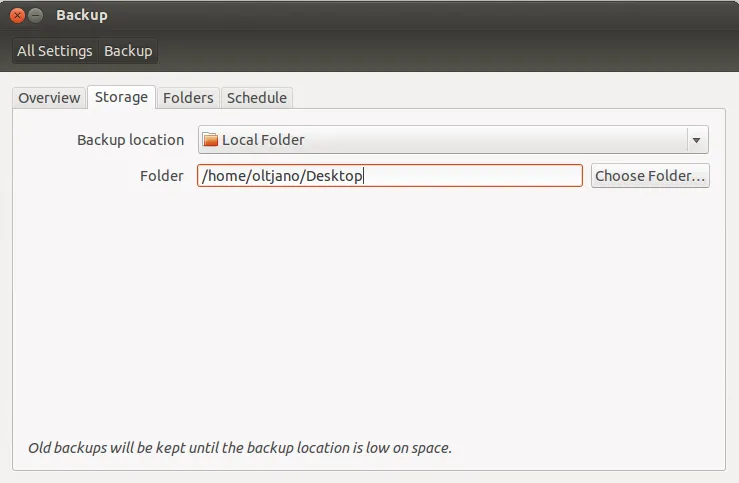
Task: Click the orange folder icon beside Local Folder
Action: tap(210, 140)
